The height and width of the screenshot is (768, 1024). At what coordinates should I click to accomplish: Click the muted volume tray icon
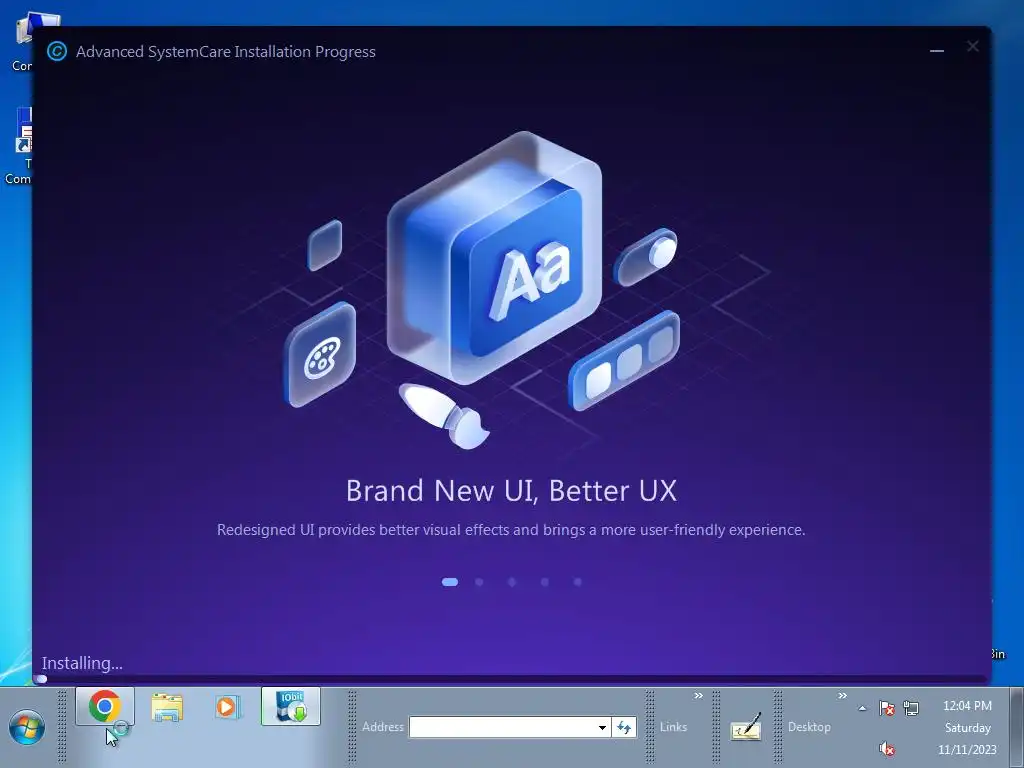887,748
